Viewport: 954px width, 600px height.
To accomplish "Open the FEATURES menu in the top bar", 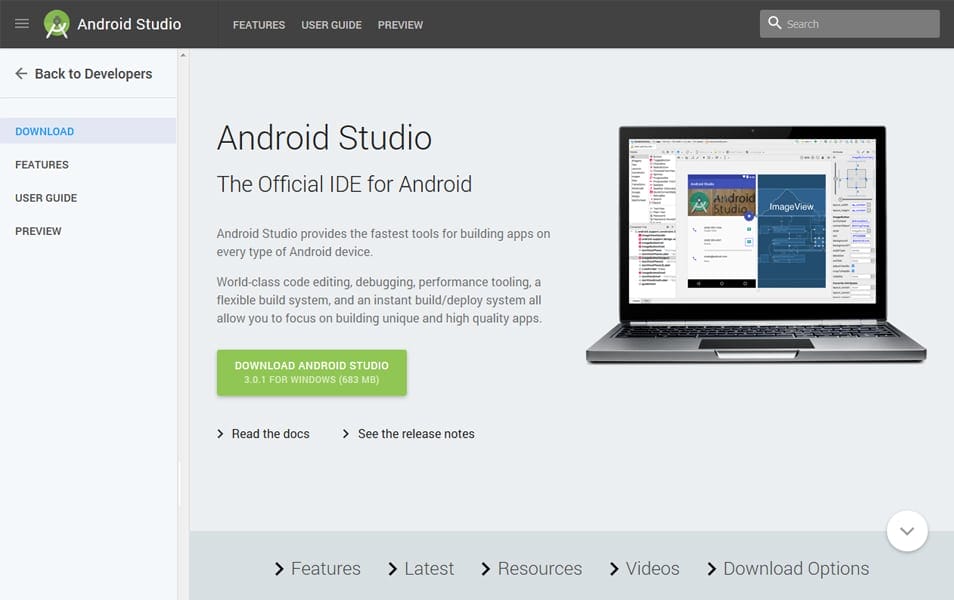I will pyautogui.click(x=258, y=25).
